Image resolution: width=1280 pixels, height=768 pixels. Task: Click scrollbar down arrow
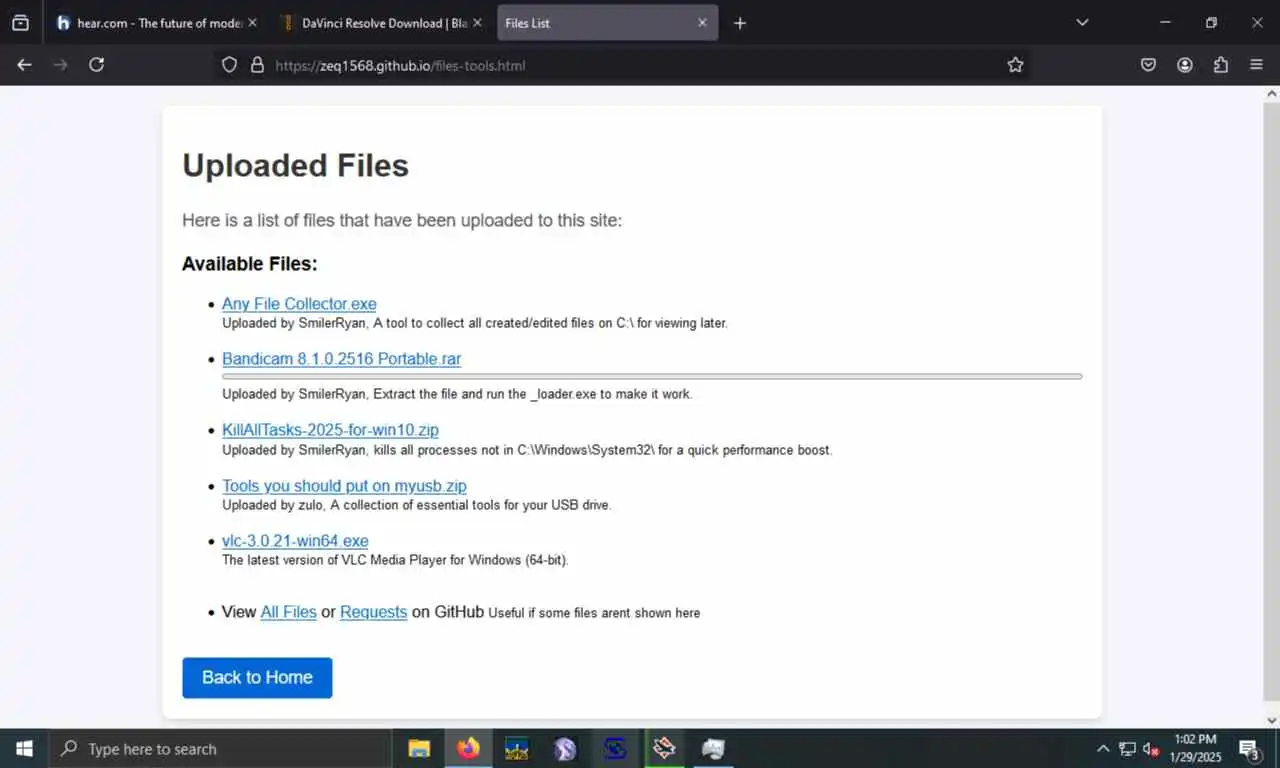[1271, 720]
